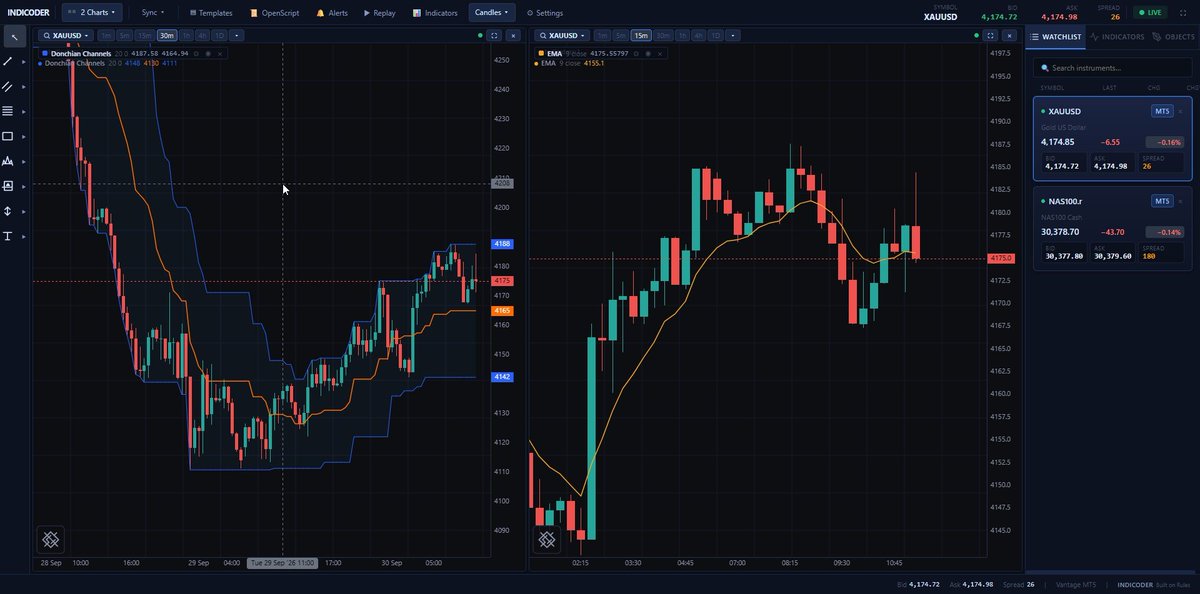The width and height of the screenshot is (1200, 594).
Task: Open the Candles chart type dropdown
Action: pyautogui.click(x=491, y=13)
